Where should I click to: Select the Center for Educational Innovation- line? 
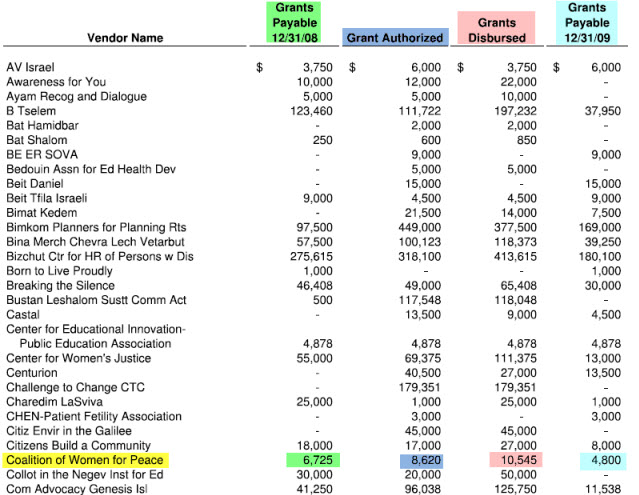click(x=96, y=329)
